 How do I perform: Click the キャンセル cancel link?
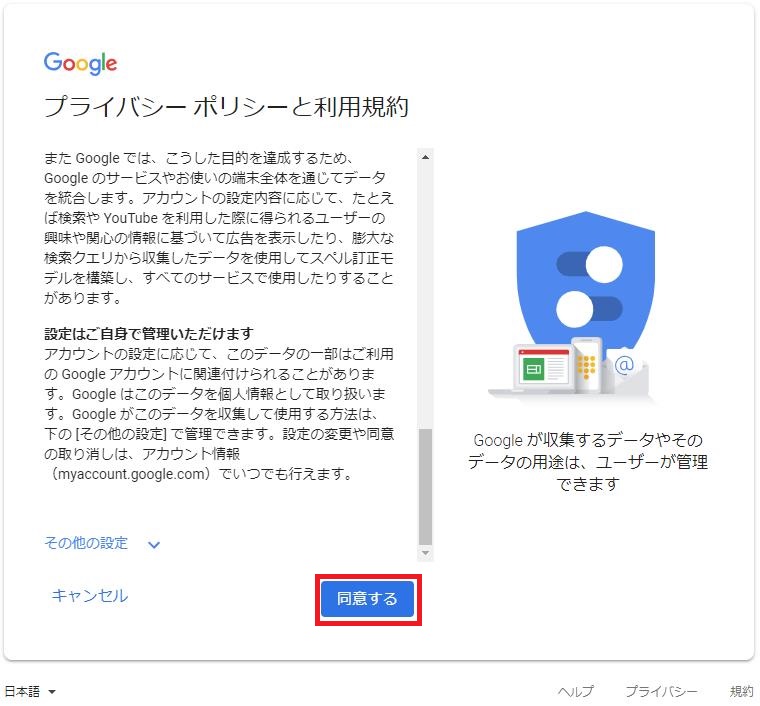pyautogui.click(x=90, y=596)
